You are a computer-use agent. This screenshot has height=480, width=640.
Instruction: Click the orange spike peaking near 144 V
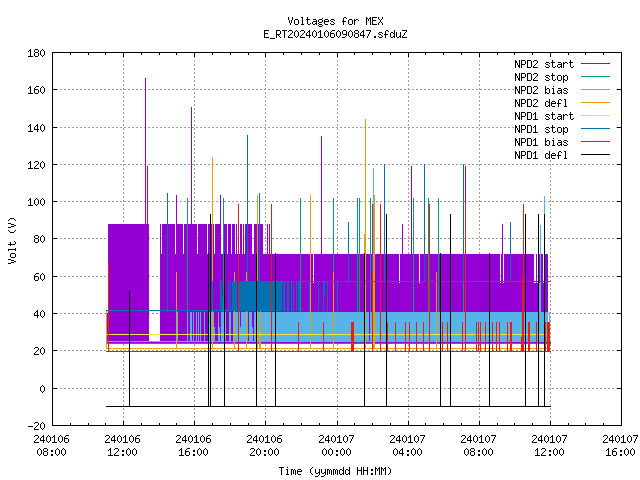(365, 186)
